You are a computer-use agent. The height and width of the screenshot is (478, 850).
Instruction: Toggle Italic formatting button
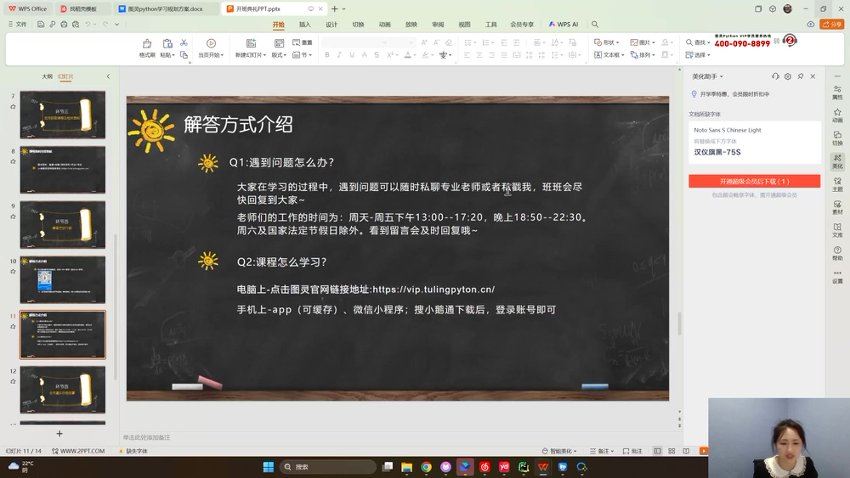coord(339,55)
